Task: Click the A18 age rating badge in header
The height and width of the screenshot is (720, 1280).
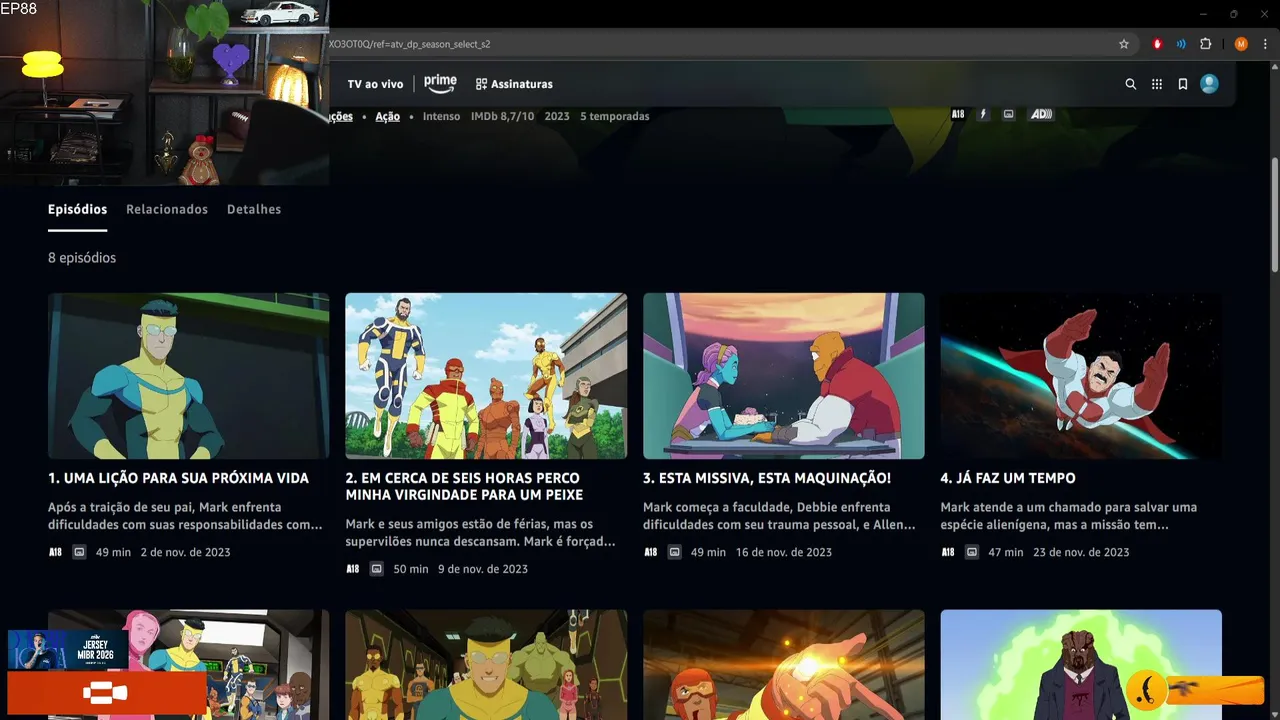Action: coord(958,114)
